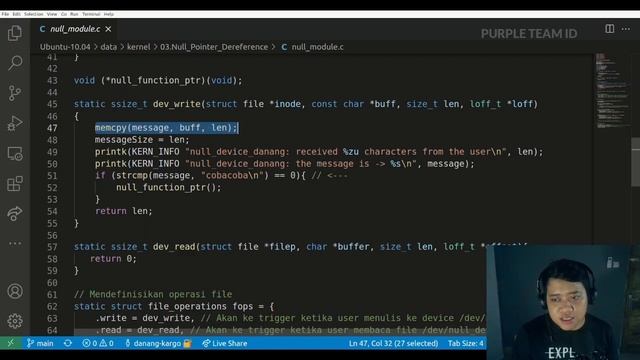Change Tab Size: 4 indentation setting
Image resolution: width=640 pixels, height=360 pixels.
pos(465,343)
